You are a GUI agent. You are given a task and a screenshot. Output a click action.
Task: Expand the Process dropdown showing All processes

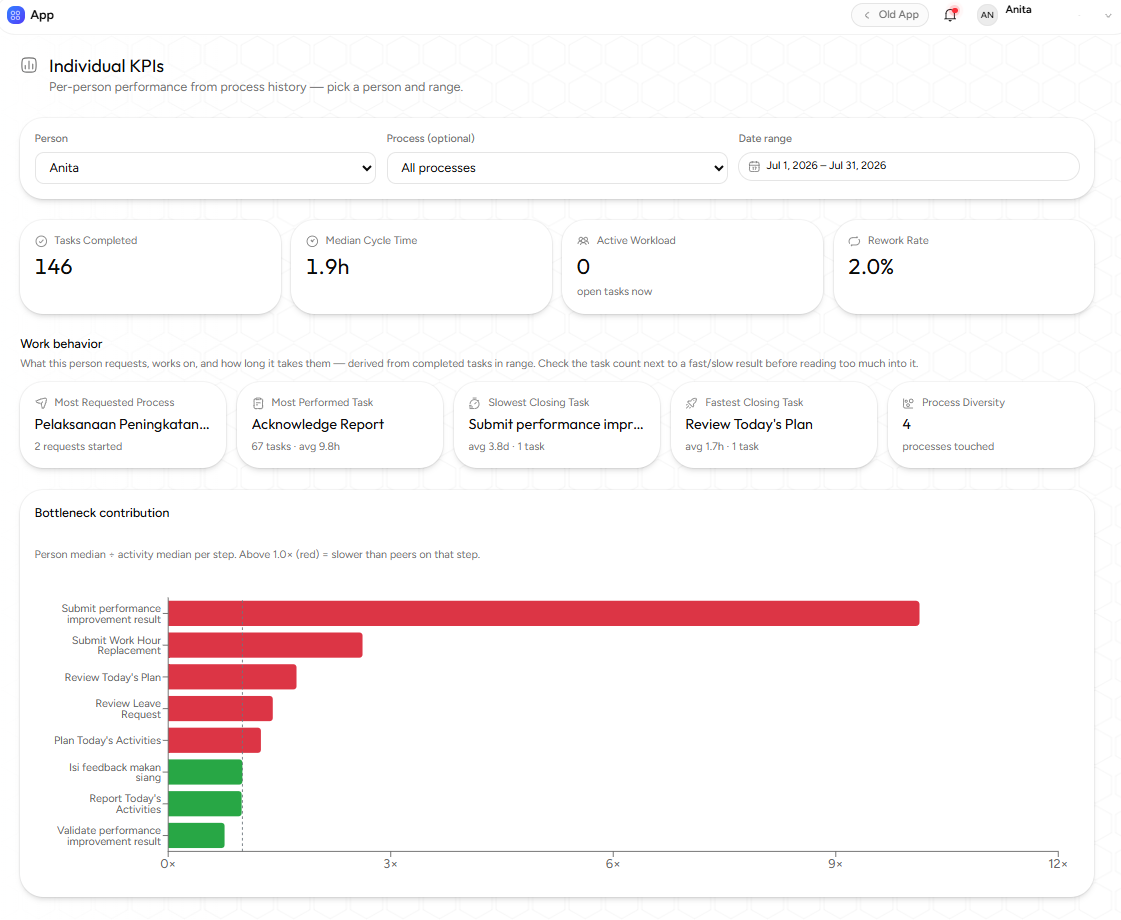(x=557, y=168)
